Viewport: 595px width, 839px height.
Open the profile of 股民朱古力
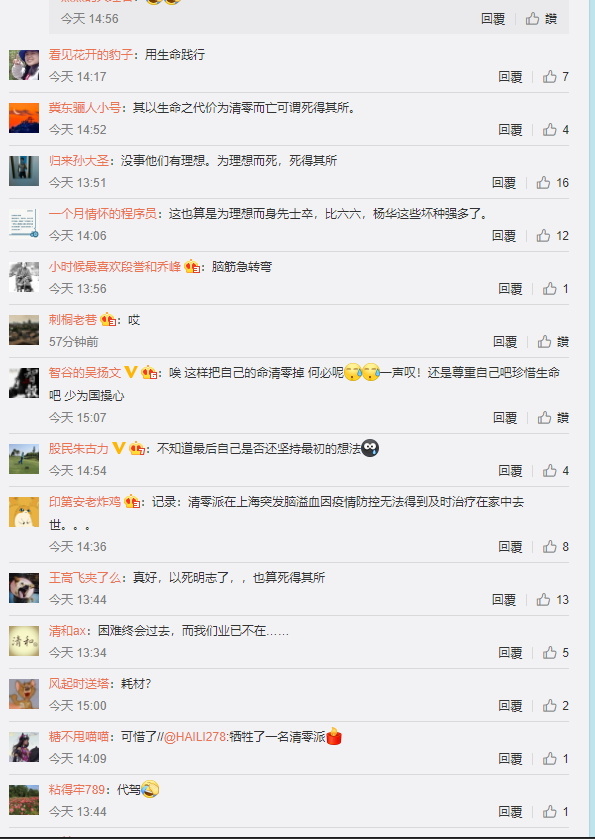click(x=79, y=448)
